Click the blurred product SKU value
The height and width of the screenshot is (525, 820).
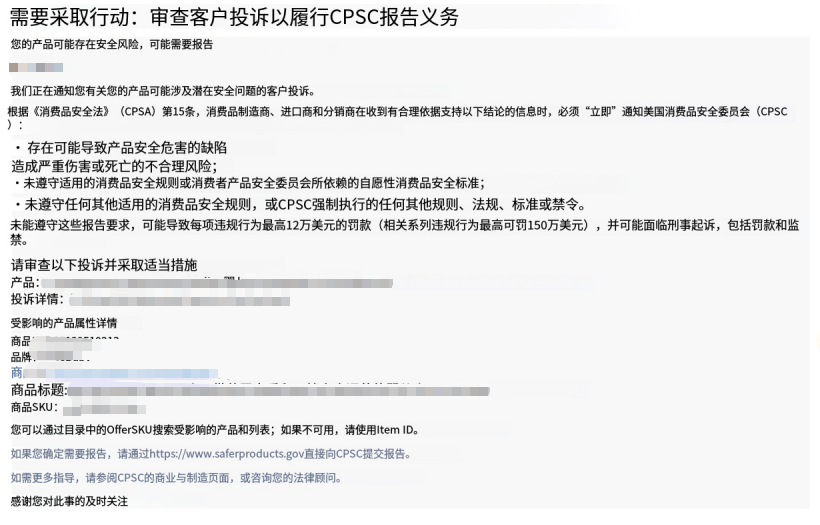pyautogui.click(x=104, y=409)
